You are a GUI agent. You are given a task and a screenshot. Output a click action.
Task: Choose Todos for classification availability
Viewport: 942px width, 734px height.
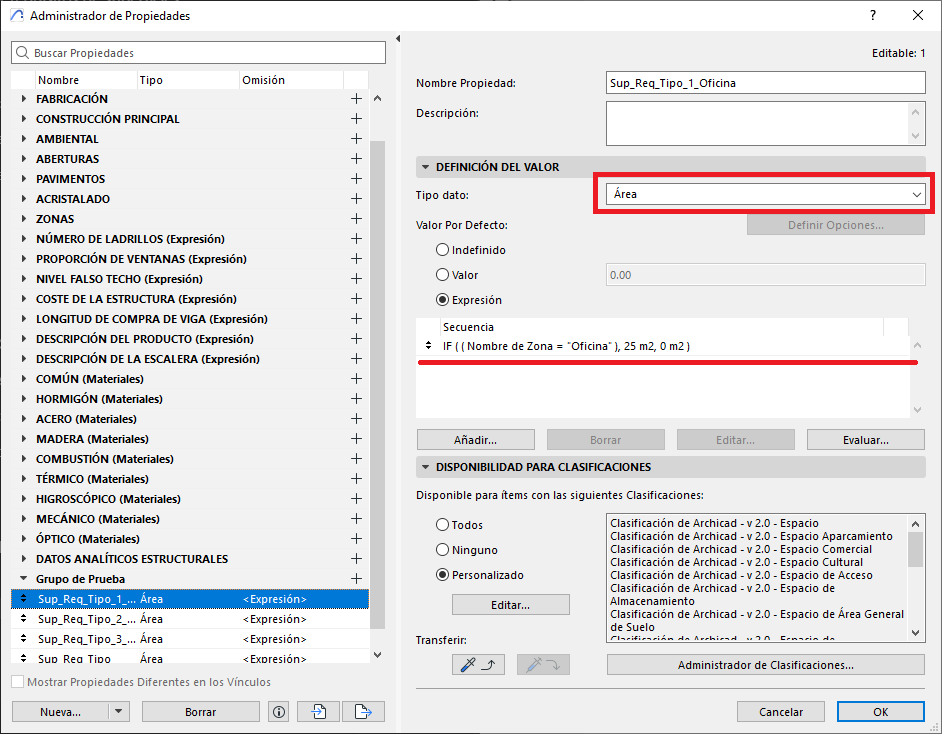coord(443,525)
